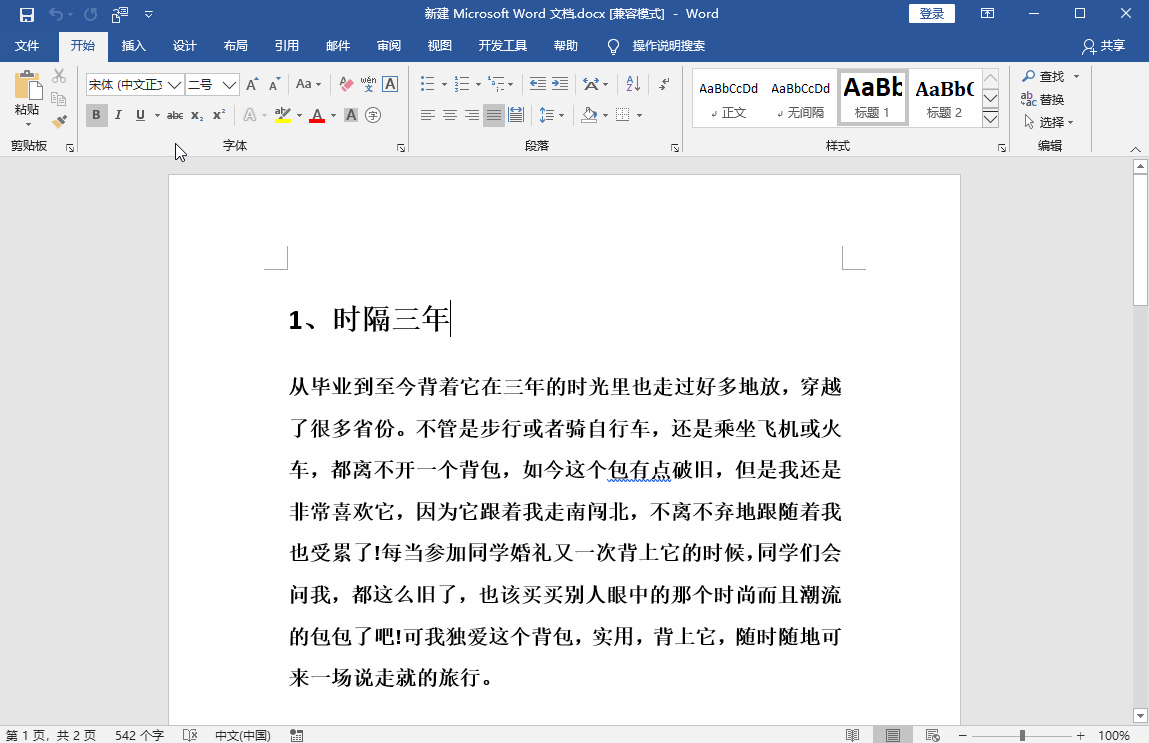Switch to the 视图 ribbon tab
The width and height of the screenshot is (1149, 743).
pos(439,45)
